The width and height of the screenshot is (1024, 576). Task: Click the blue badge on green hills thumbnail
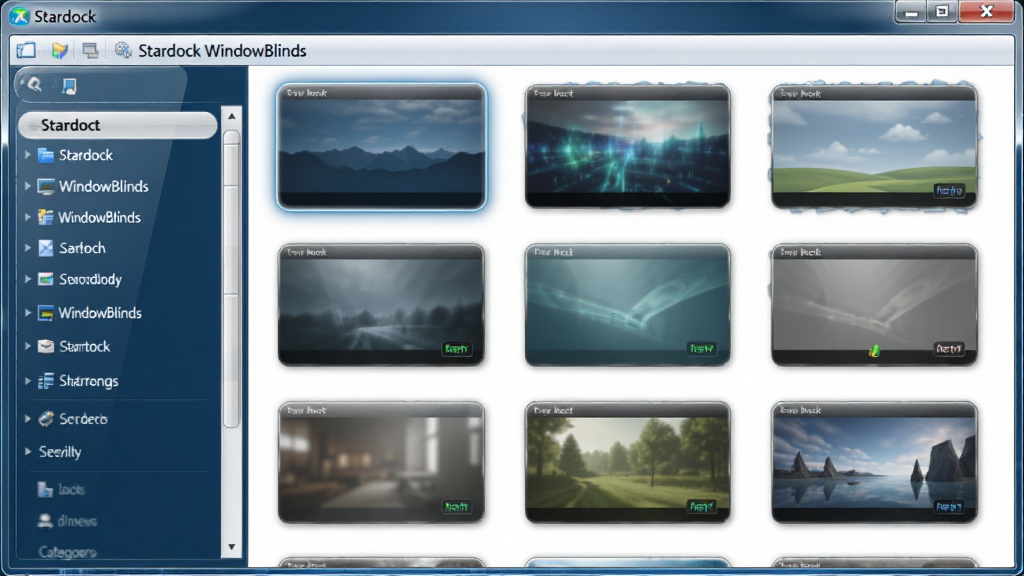pyautogui.click(x=949, y=190)
